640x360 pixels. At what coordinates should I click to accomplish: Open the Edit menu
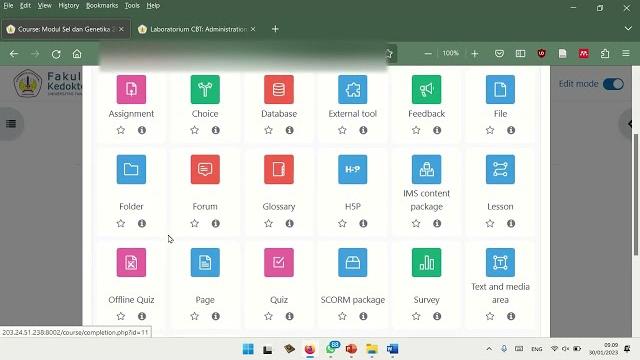(25, 6)
